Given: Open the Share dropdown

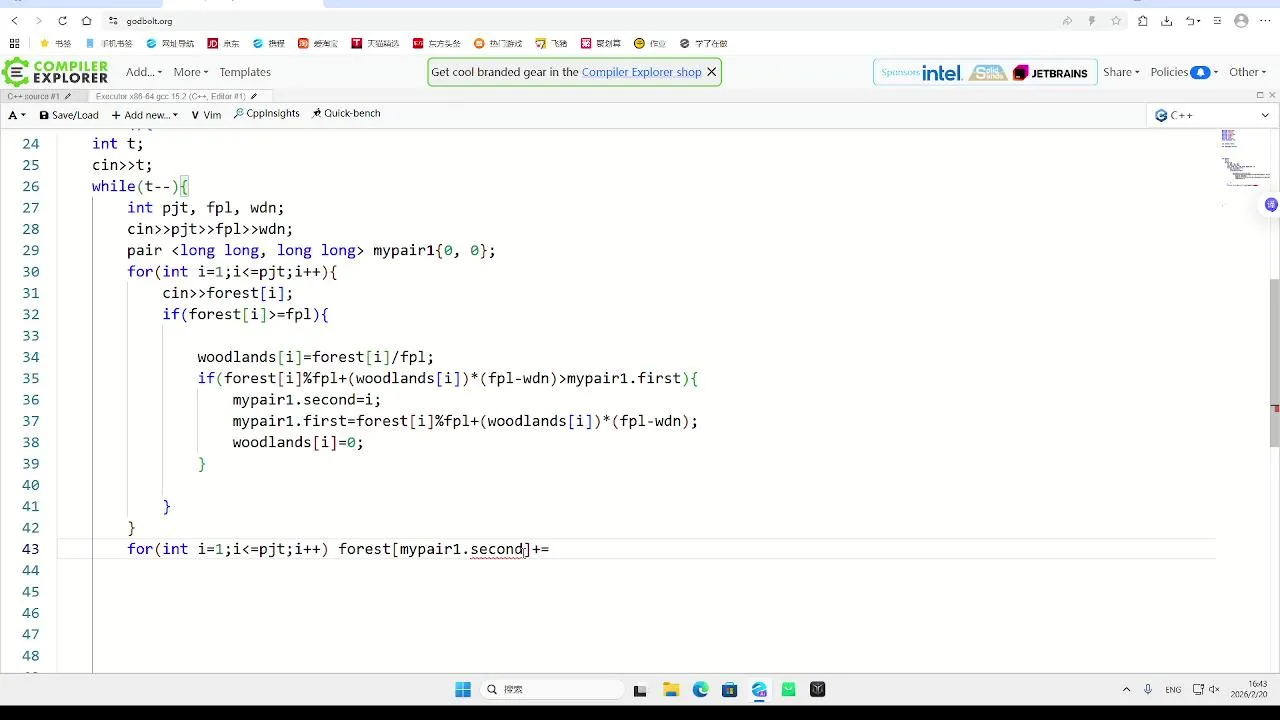Looking at the screenshot, I should [1121, 72].
